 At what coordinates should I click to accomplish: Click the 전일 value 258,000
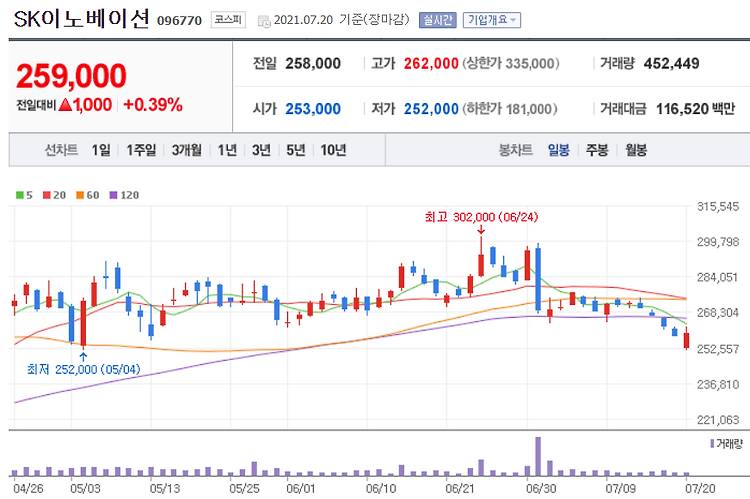[x=313, y=64]
